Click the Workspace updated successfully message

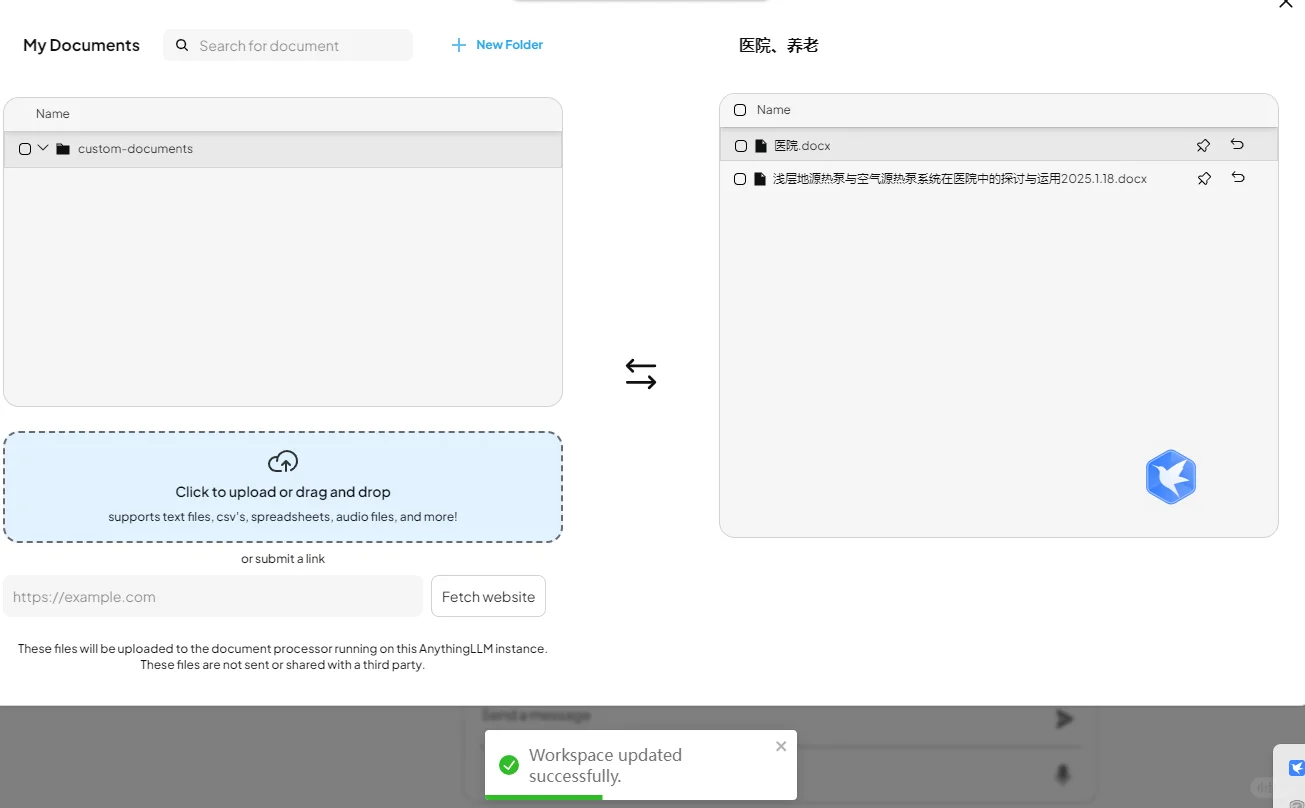click(605, 766)
